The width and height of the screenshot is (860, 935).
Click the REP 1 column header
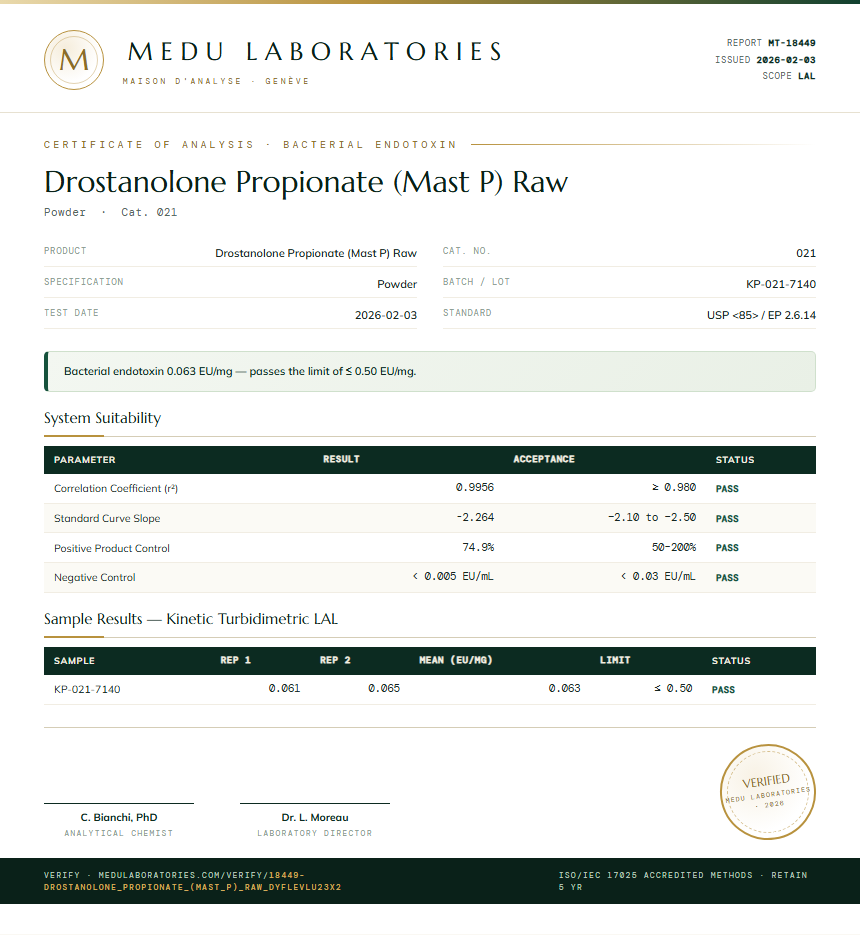coord(236,660)
